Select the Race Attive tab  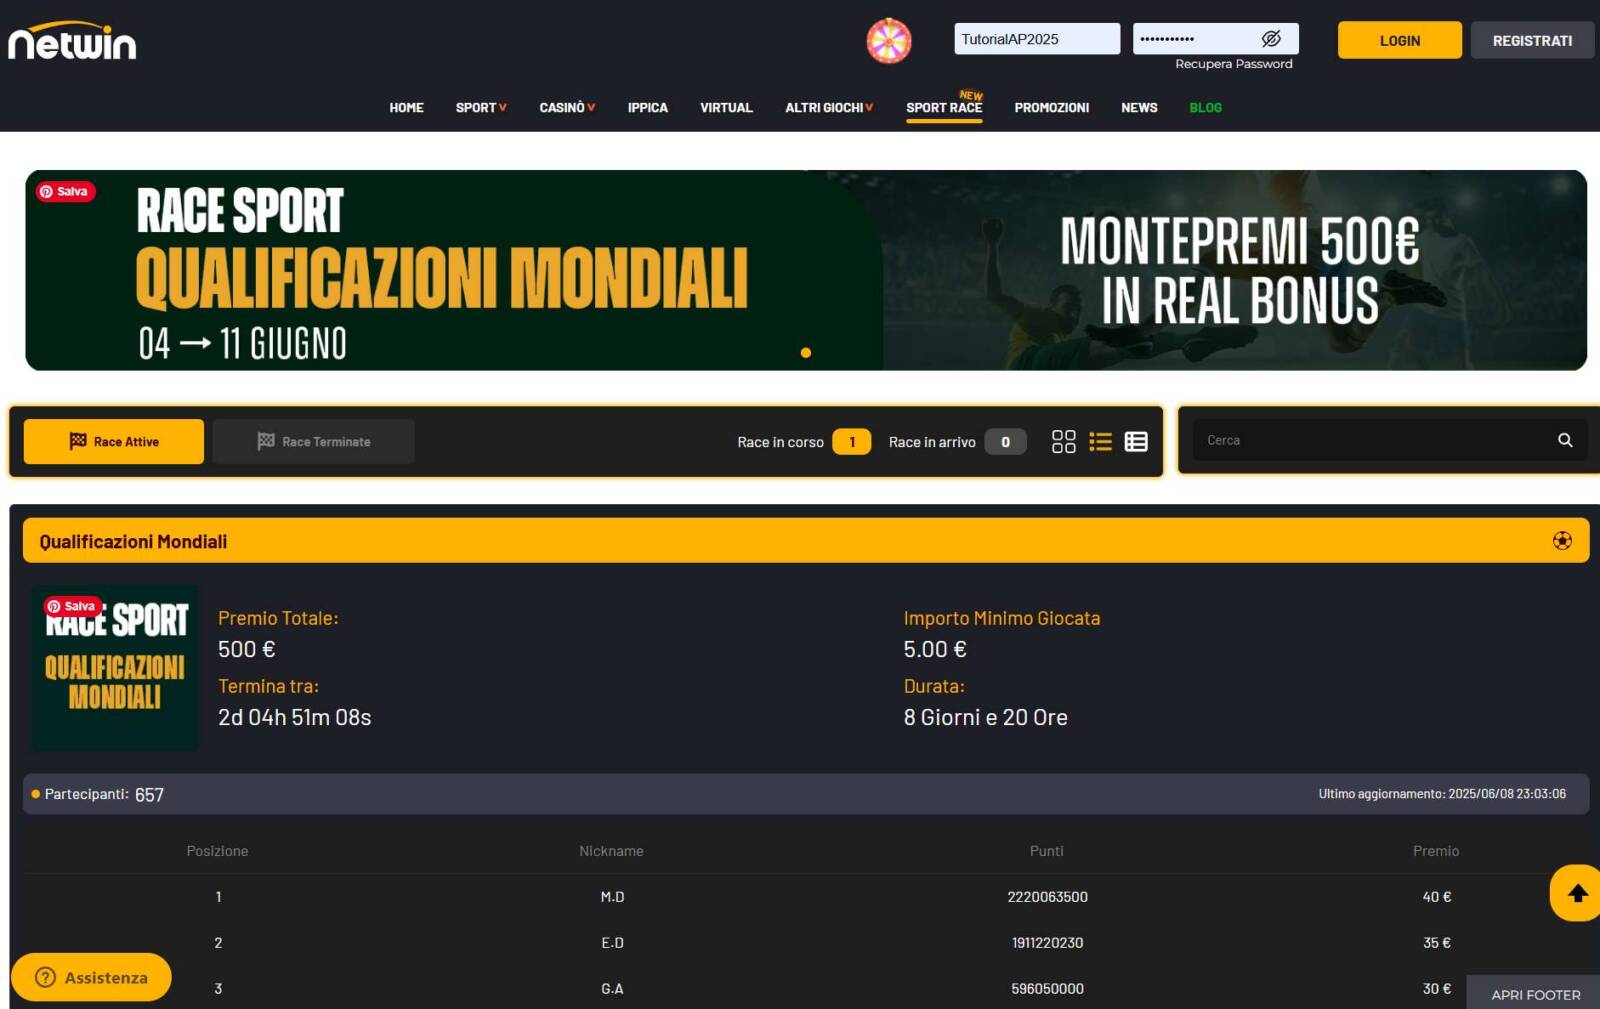coord(114,441)
